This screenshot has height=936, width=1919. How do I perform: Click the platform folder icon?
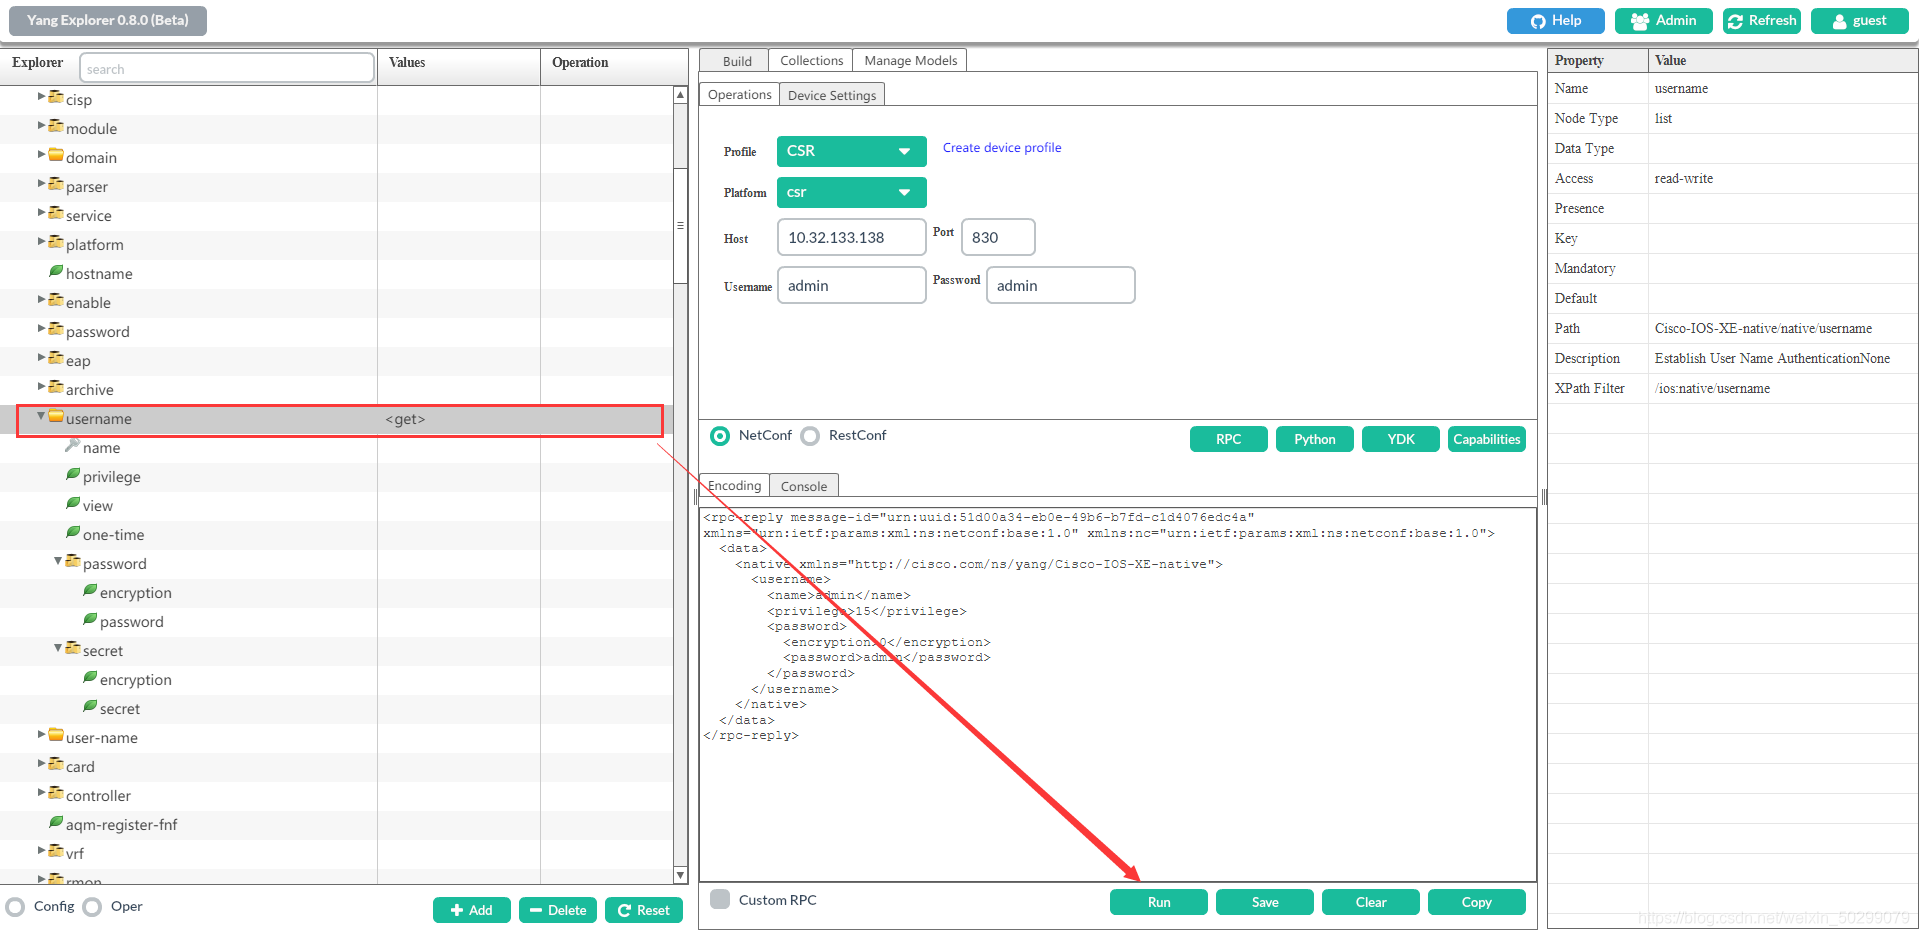(56, 242)
